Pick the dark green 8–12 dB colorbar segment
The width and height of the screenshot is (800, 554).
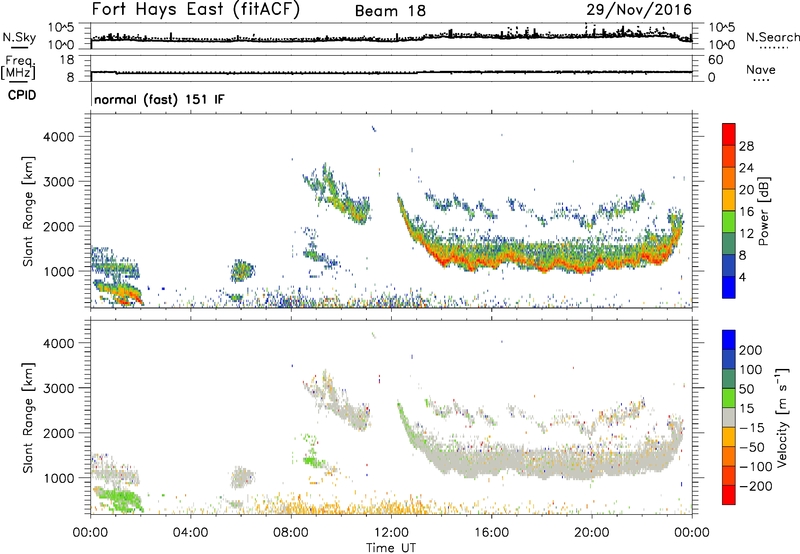pos(729,244)
